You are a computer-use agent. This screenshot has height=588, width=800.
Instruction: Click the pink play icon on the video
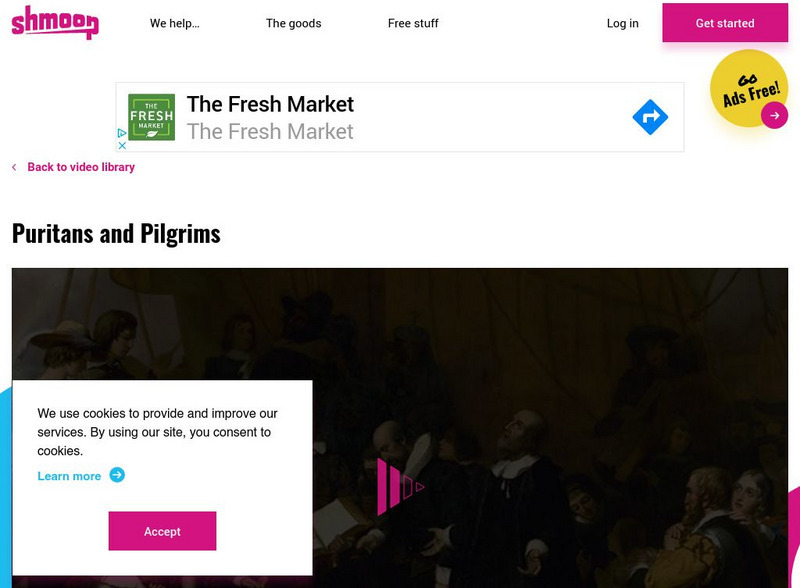pos(400,487)
